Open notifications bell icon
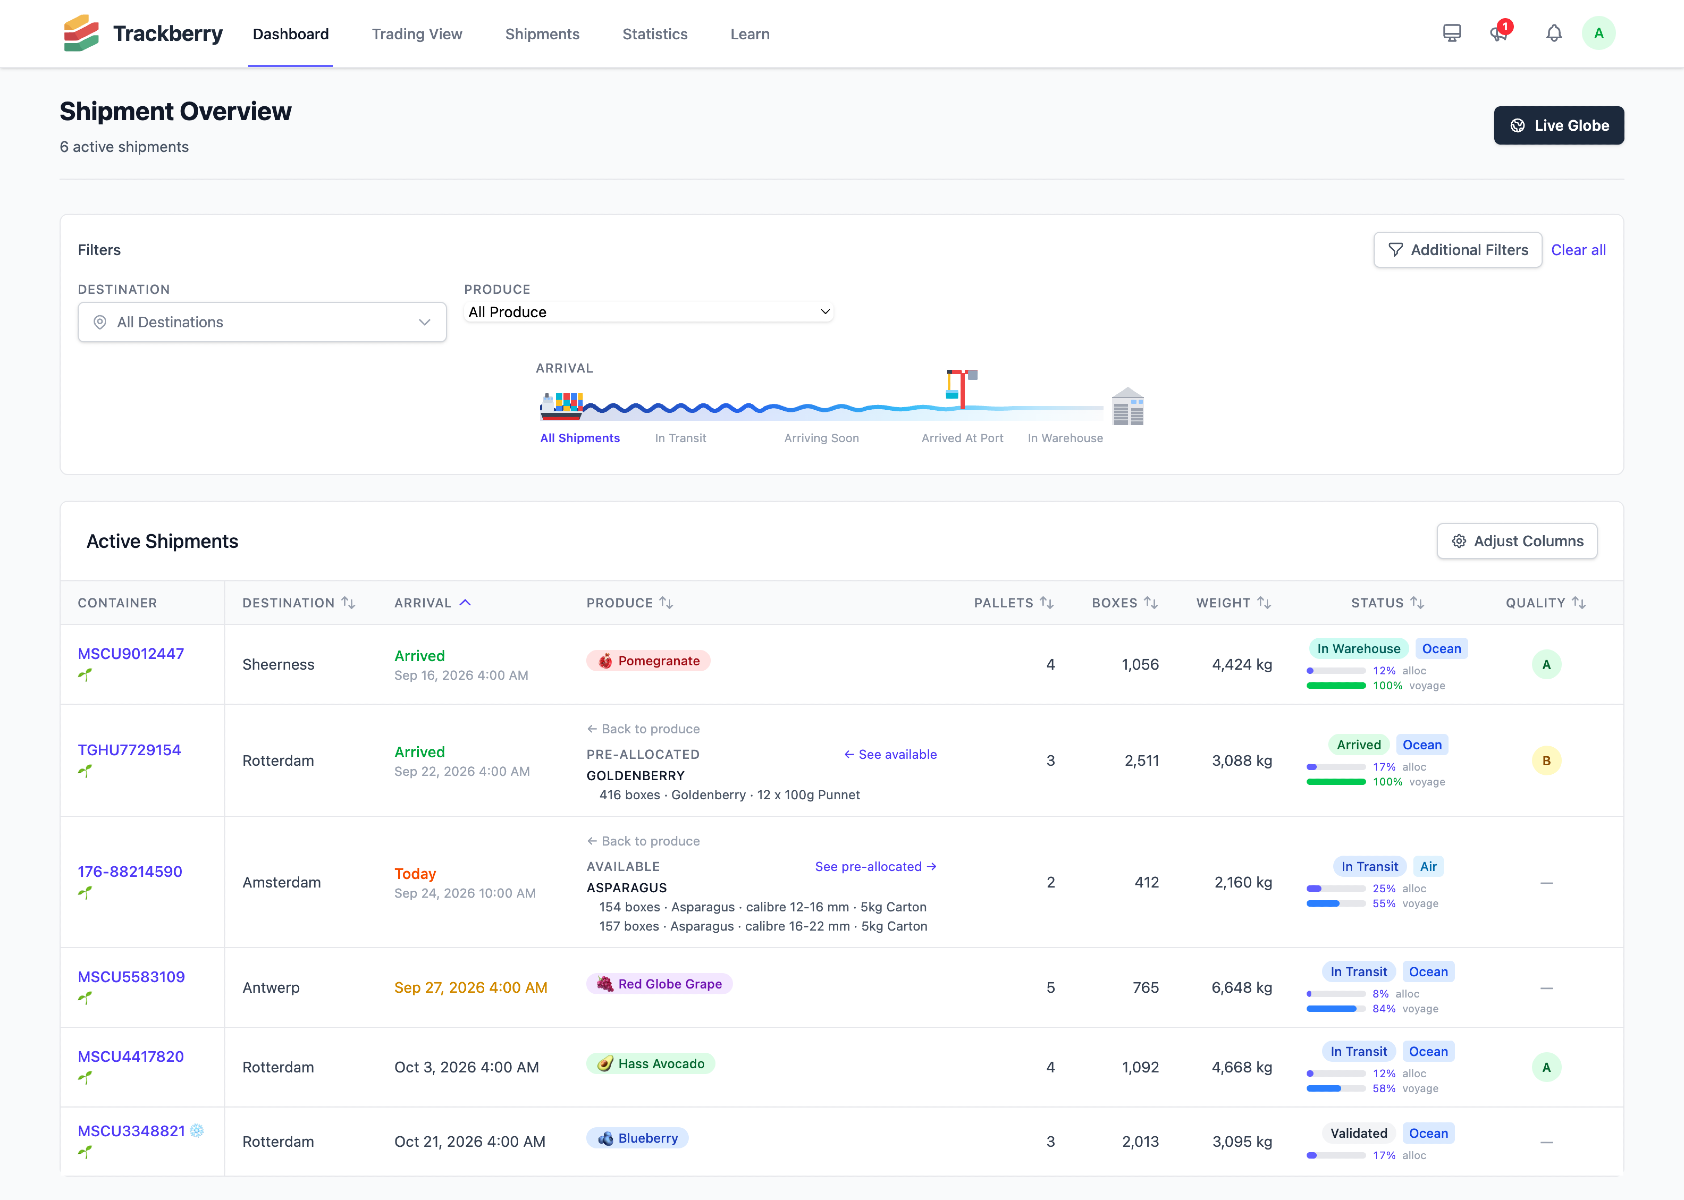 click(x=1554, y=33)
